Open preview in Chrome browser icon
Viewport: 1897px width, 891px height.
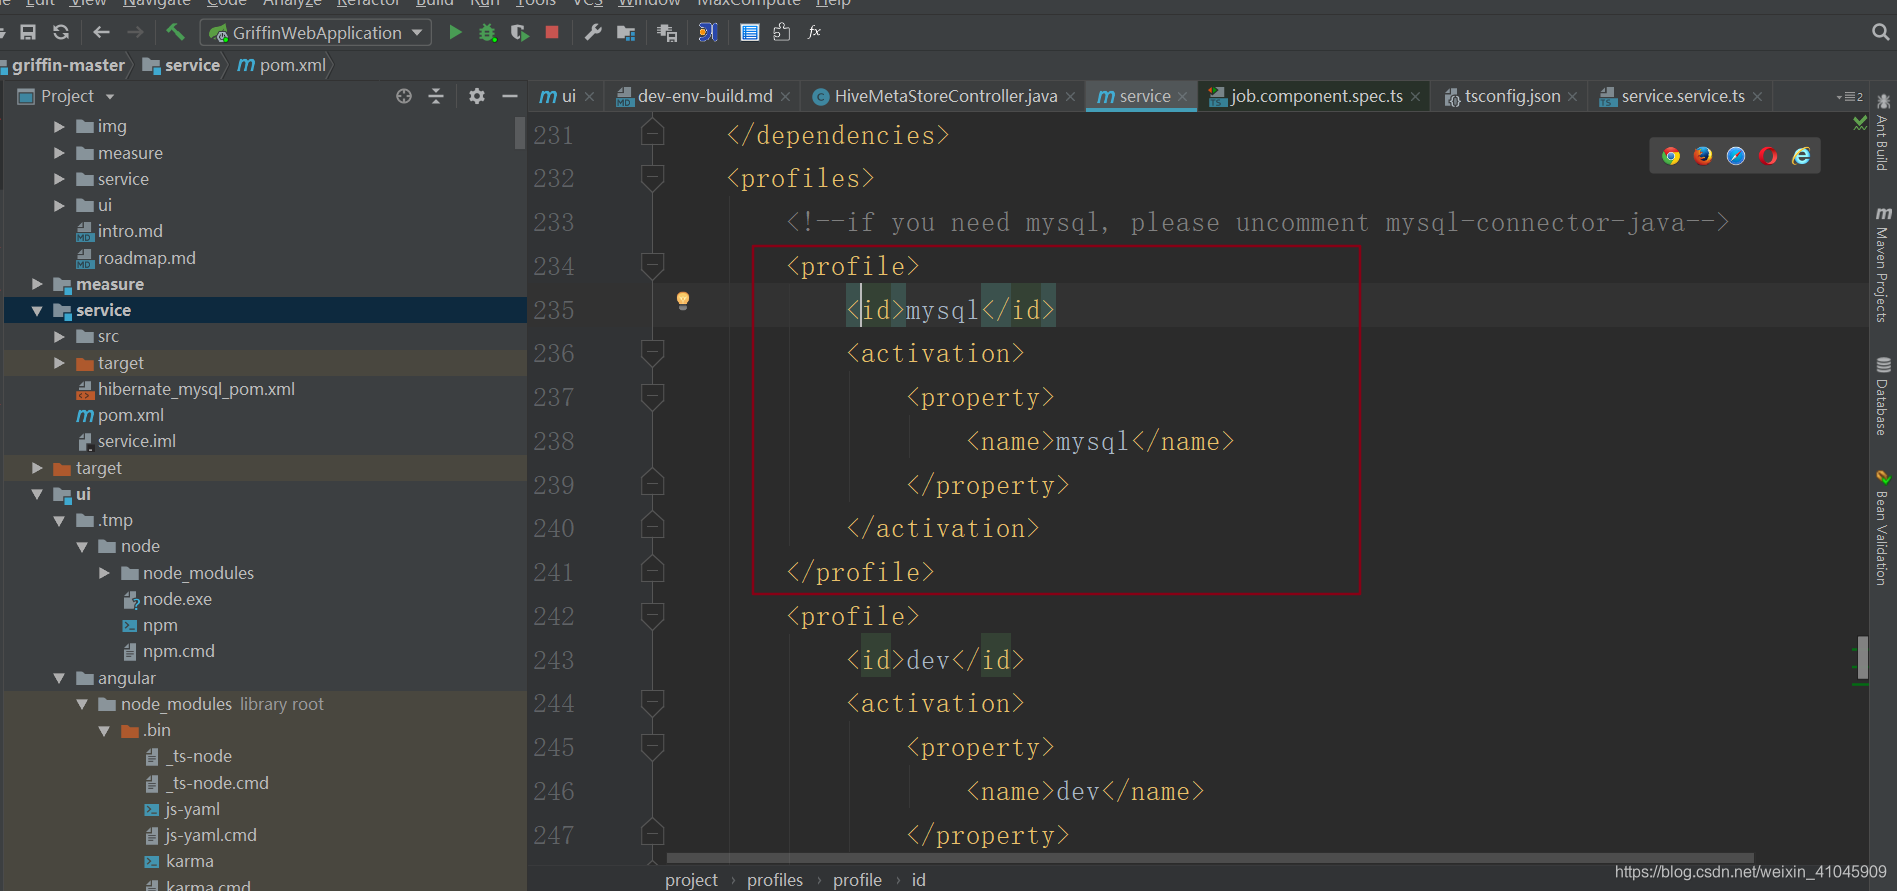(1671, 156)
